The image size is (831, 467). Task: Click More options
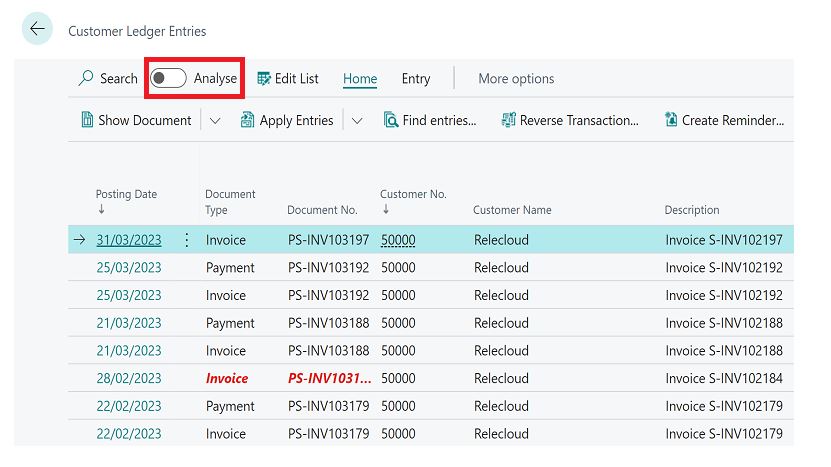coord(516,79)
